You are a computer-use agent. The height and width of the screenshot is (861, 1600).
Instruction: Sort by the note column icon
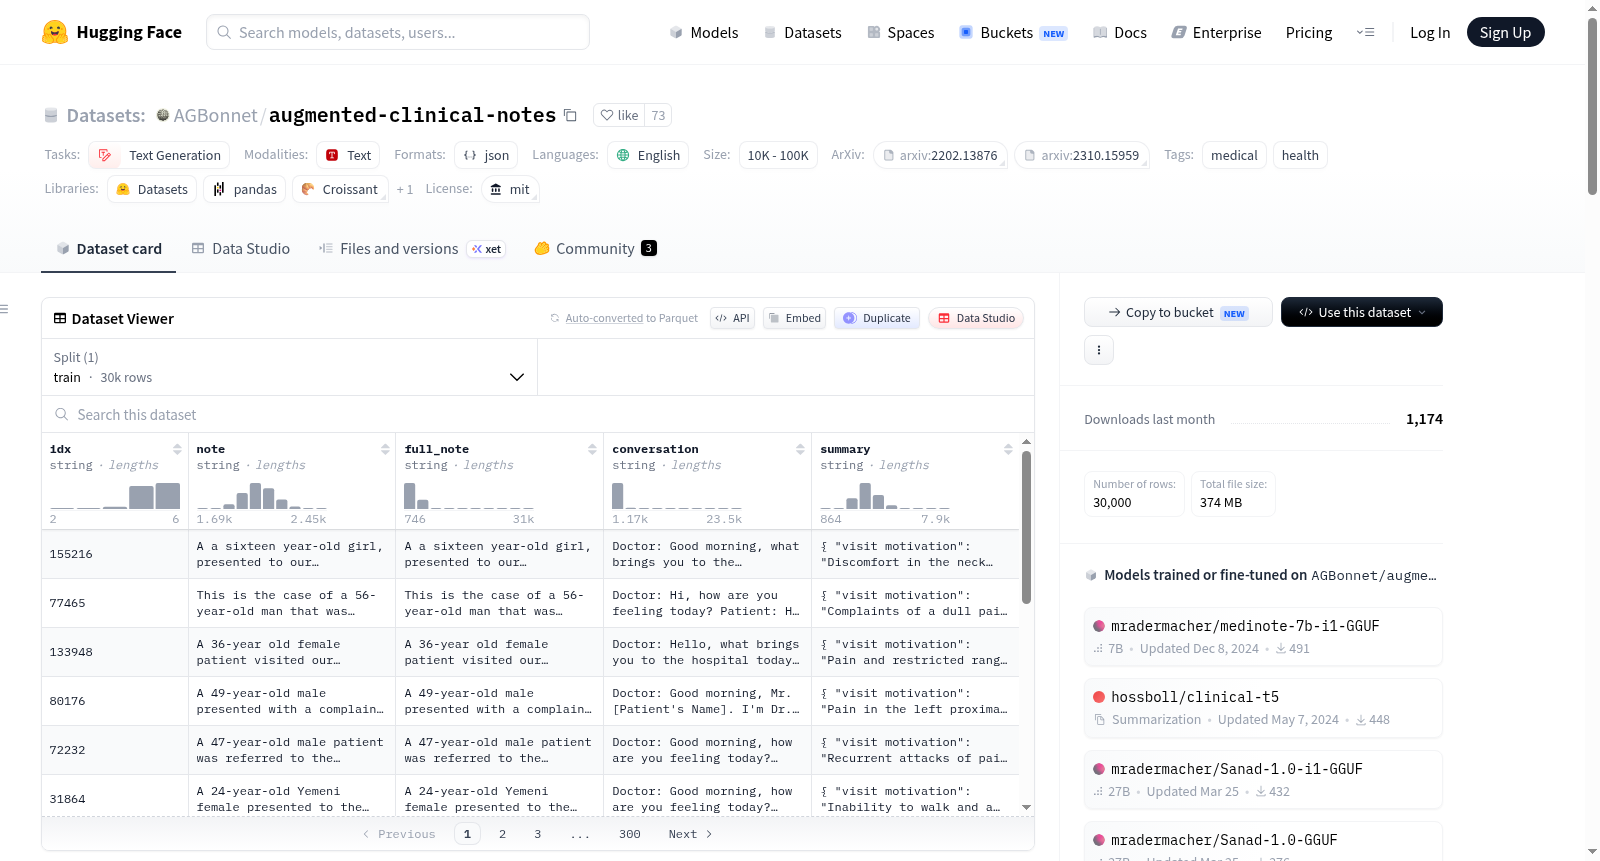(385, 449)
